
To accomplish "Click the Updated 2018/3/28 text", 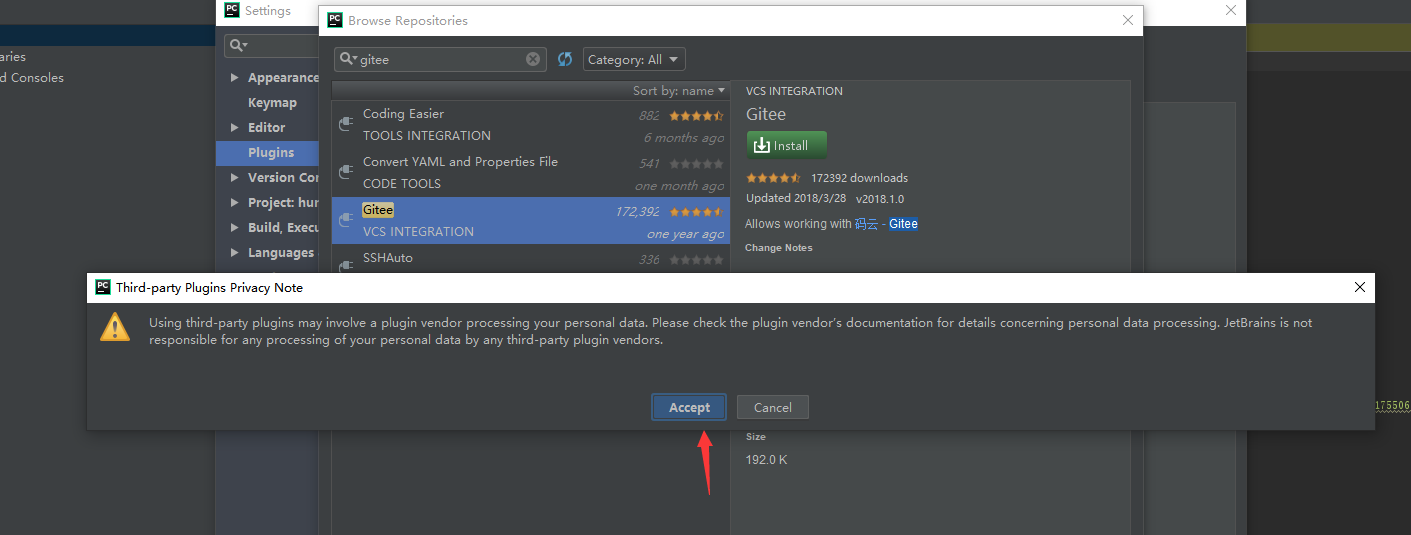I will coord(796,198).
